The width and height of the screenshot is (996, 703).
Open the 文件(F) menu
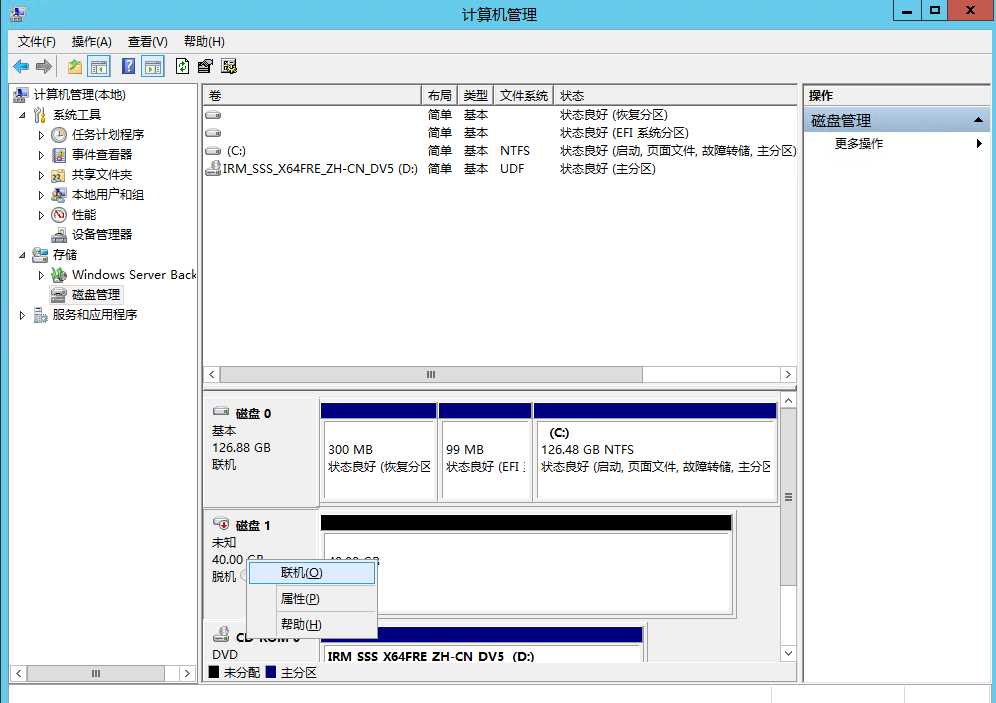(37, 42)
